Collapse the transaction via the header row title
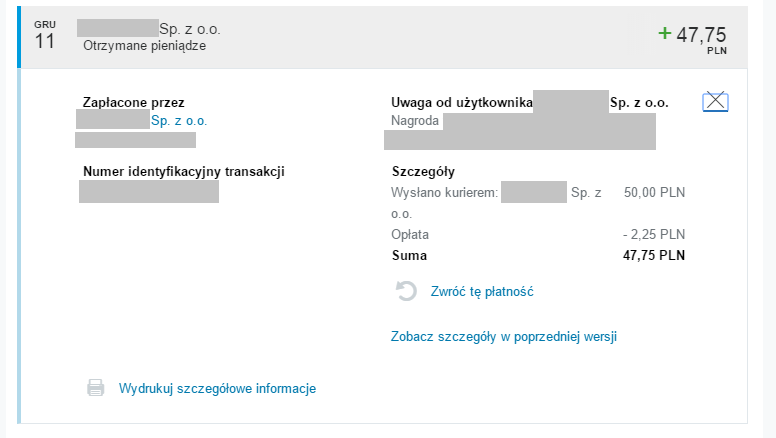Image resolution: width=776 pixels, height=438 pixels. point(190,28)
